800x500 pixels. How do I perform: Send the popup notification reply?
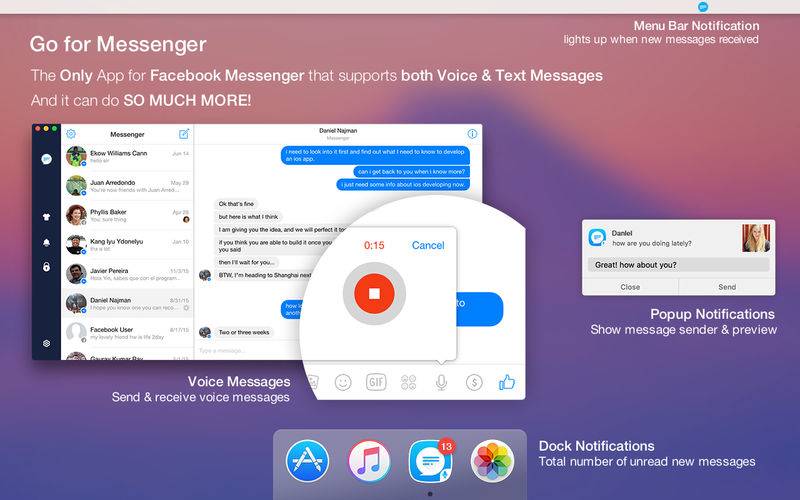coord(727,287)
